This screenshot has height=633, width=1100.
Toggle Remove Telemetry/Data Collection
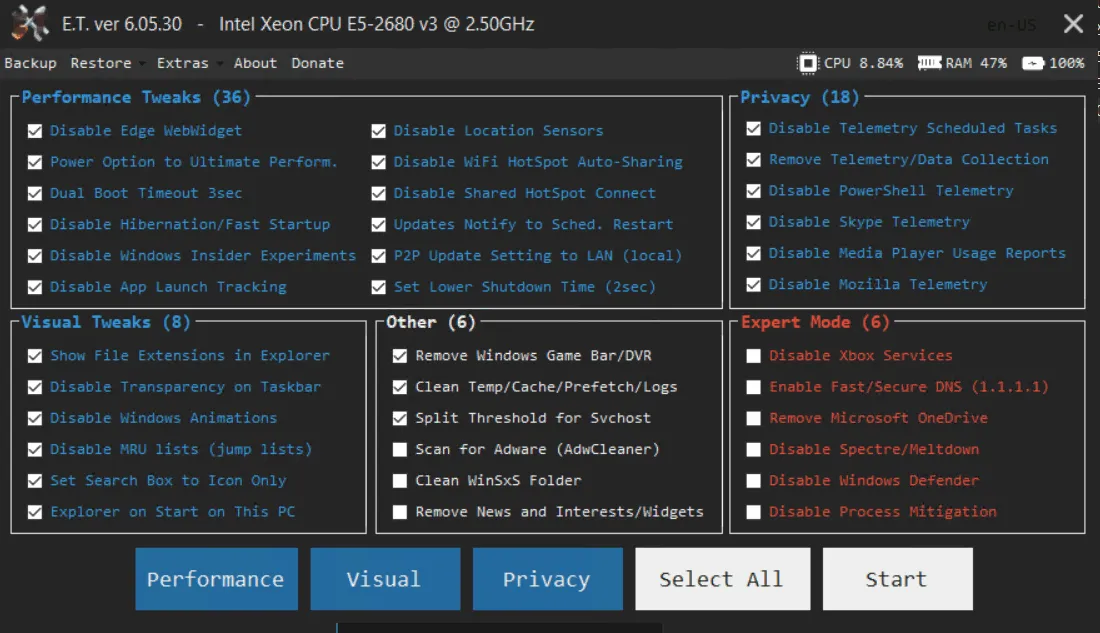(x=753, y=160)
